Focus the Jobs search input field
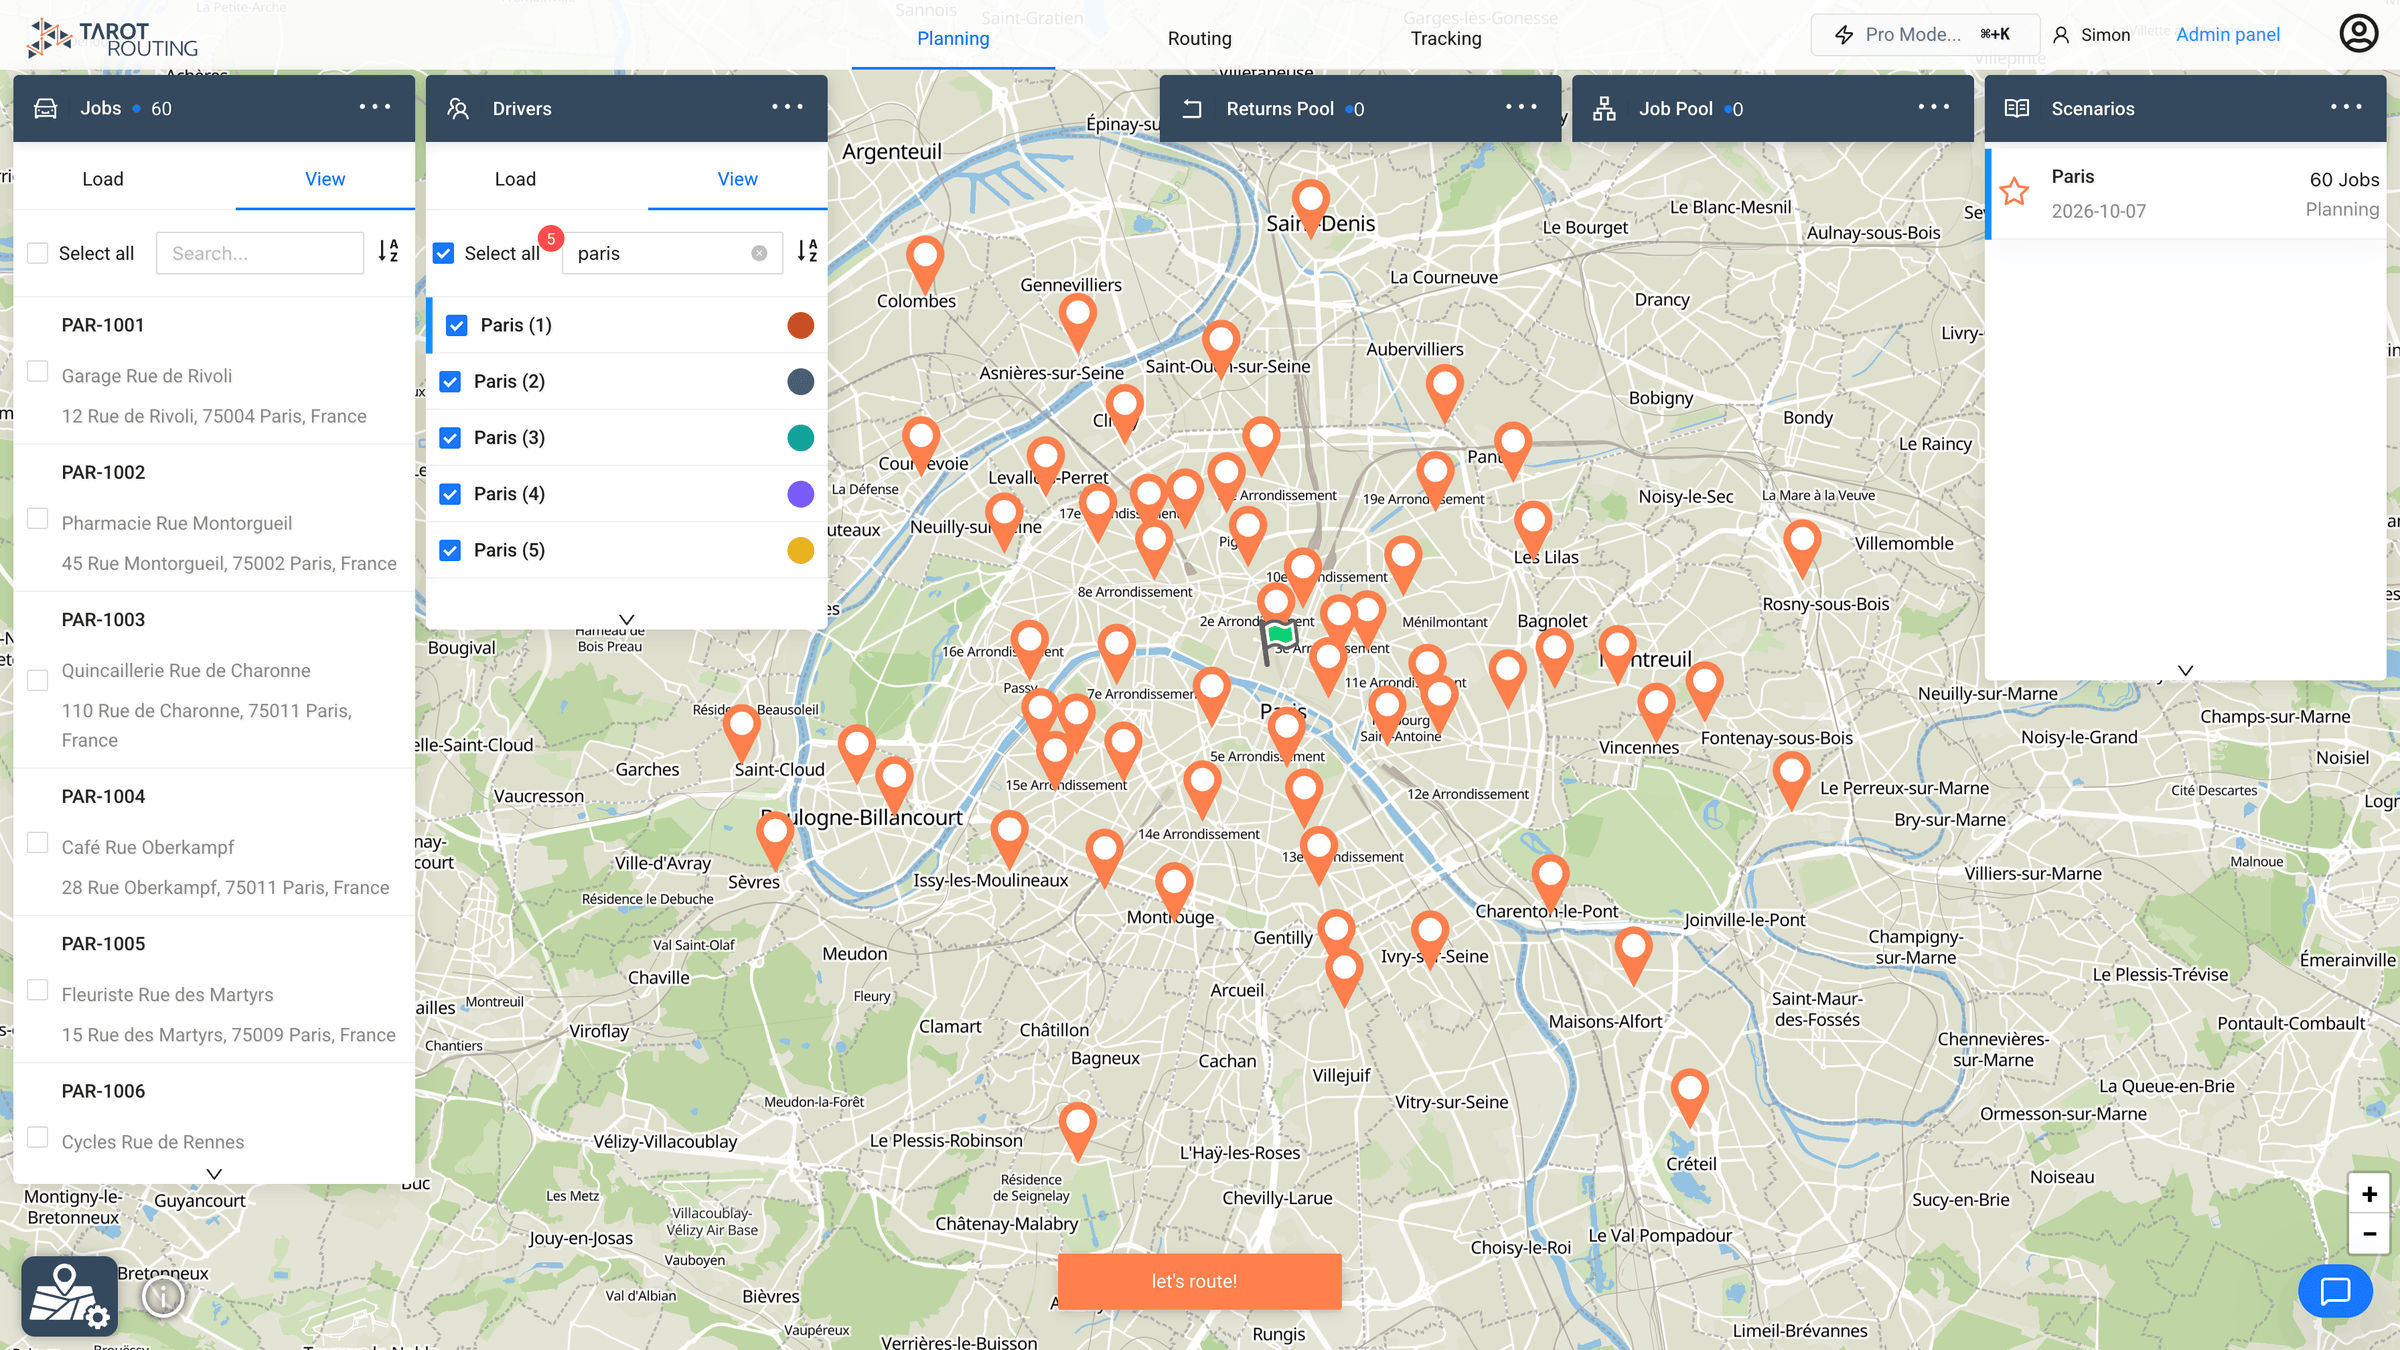 tap(260, 253)
